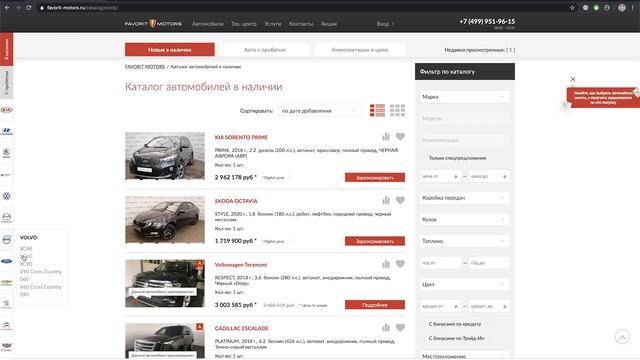Open the Ford brand in the sidebar
The image size is (640, 360).
tap(7, 261)
